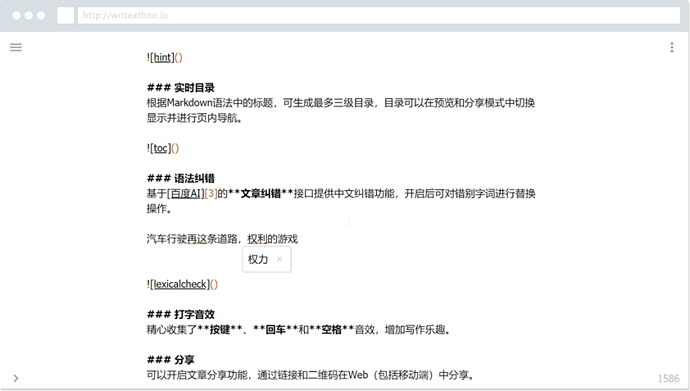Image resolution: width=690 pixels, height=391 pixels.
Task: Click the toc image link text
Action: pos(161,148)
